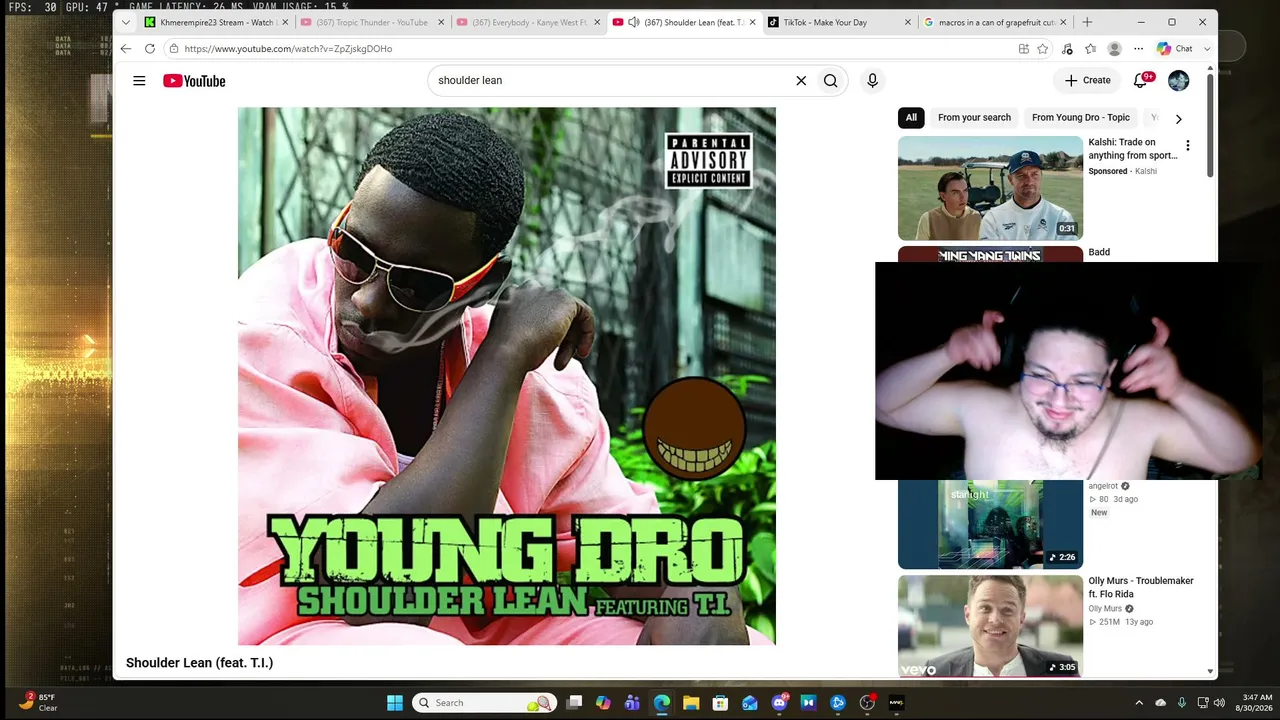Screen dimensions: 1280x720
Task: Open the Olly Murs Troublemaker thumbnail
Action: (x=990, y=626)
